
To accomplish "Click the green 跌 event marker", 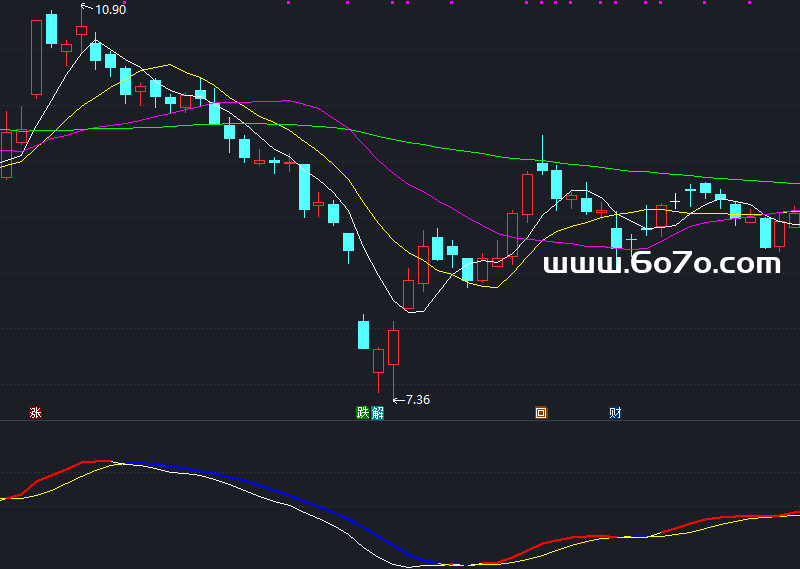I will tap(363, 413).
